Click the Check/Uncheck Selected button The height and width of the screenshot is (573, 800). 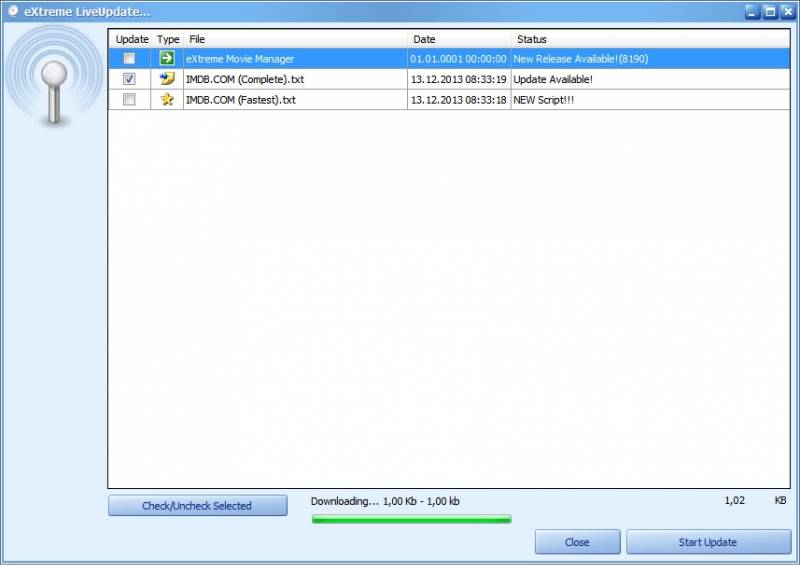click(x=197, y=506)
